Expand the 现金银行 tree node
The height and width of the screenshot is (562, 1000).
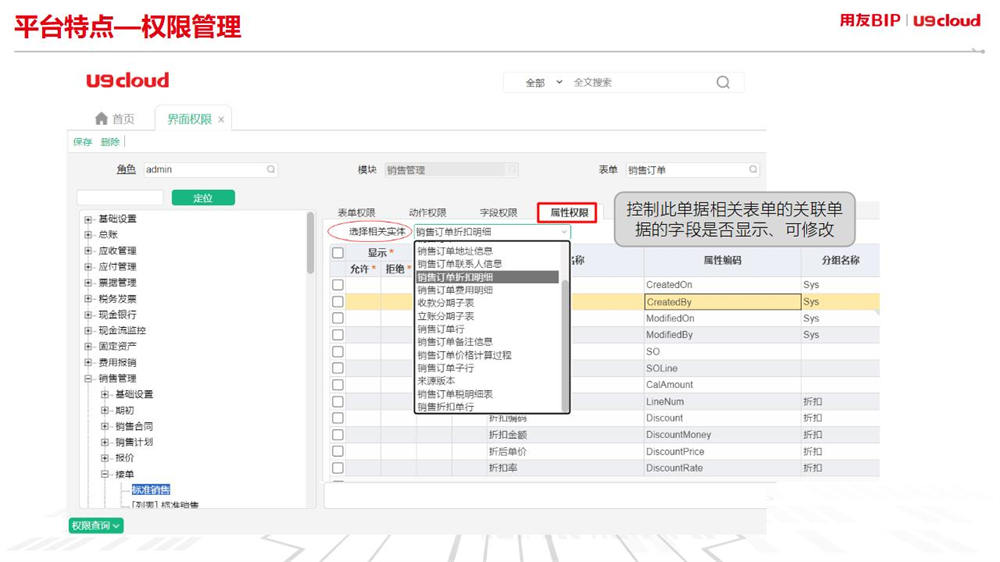tap(88, 314)
